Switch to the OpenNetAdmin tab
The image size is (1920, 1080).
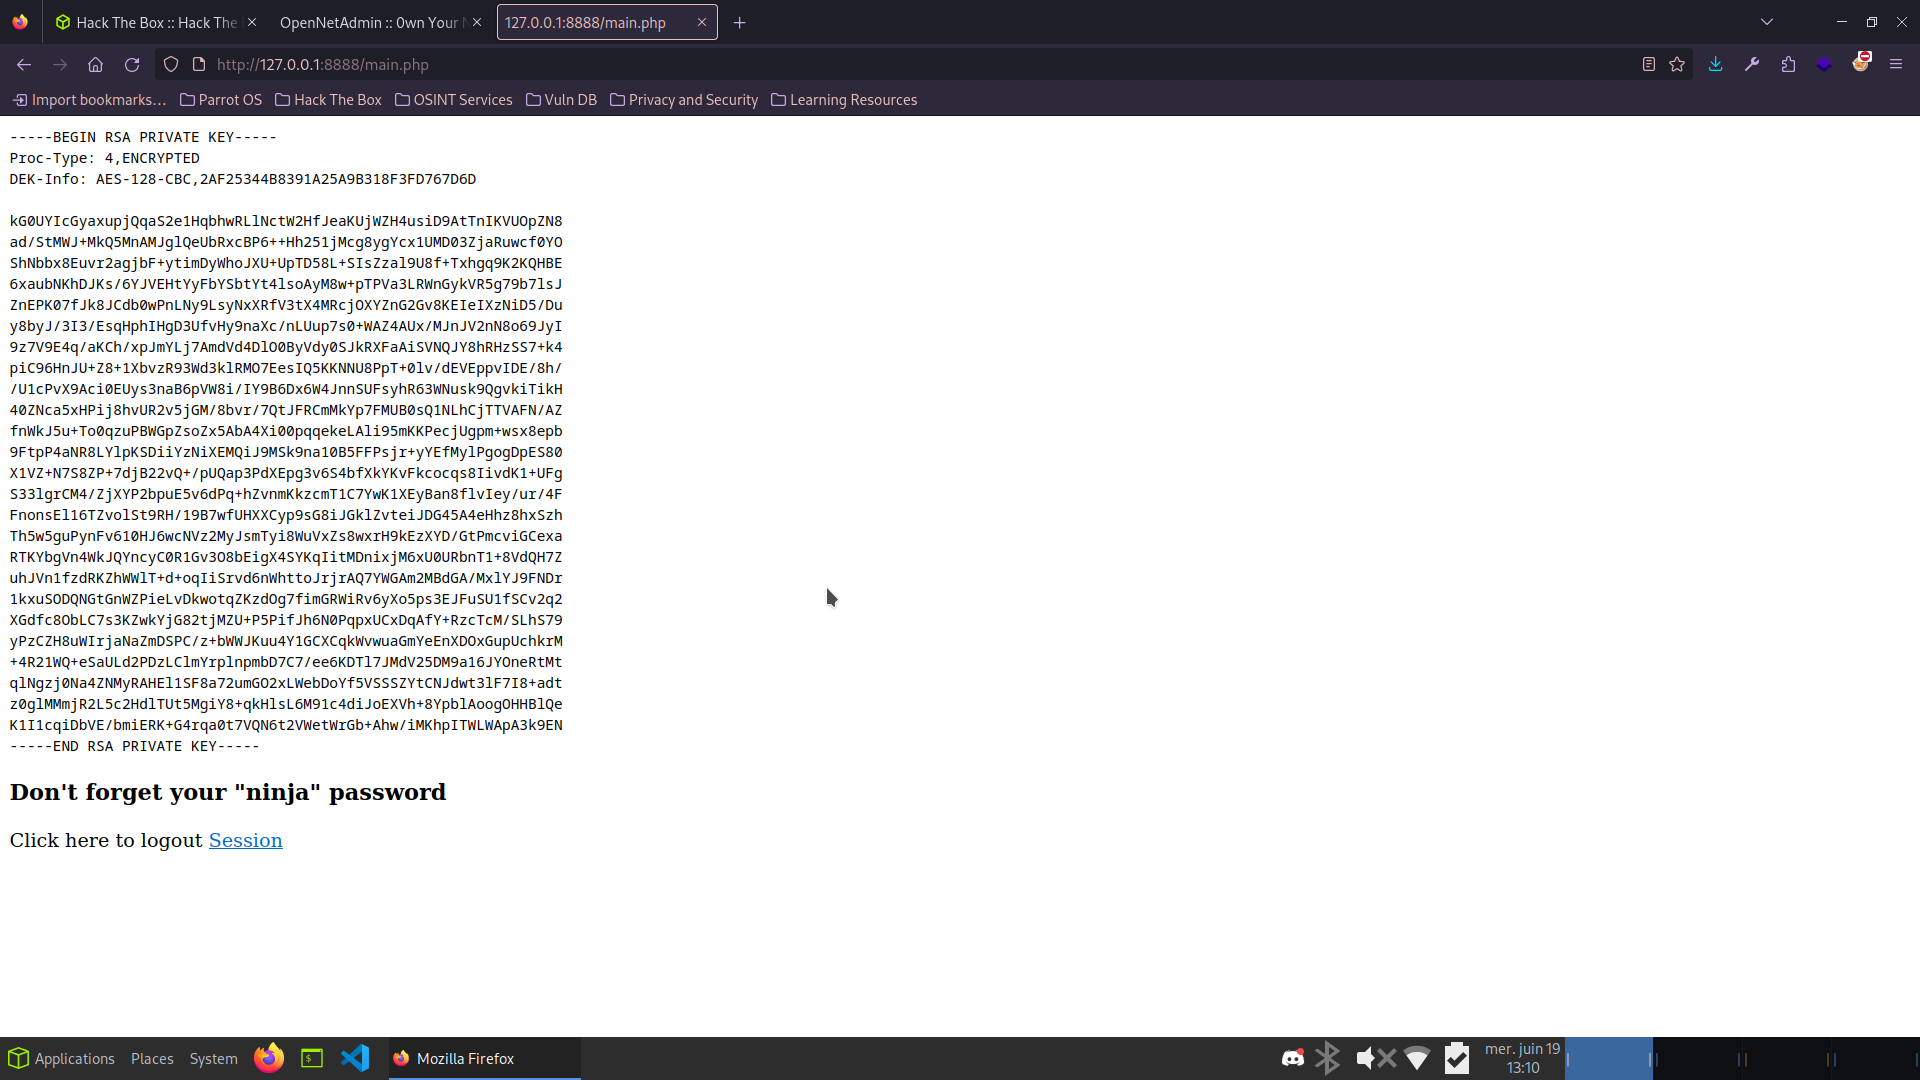pos(370,22)
